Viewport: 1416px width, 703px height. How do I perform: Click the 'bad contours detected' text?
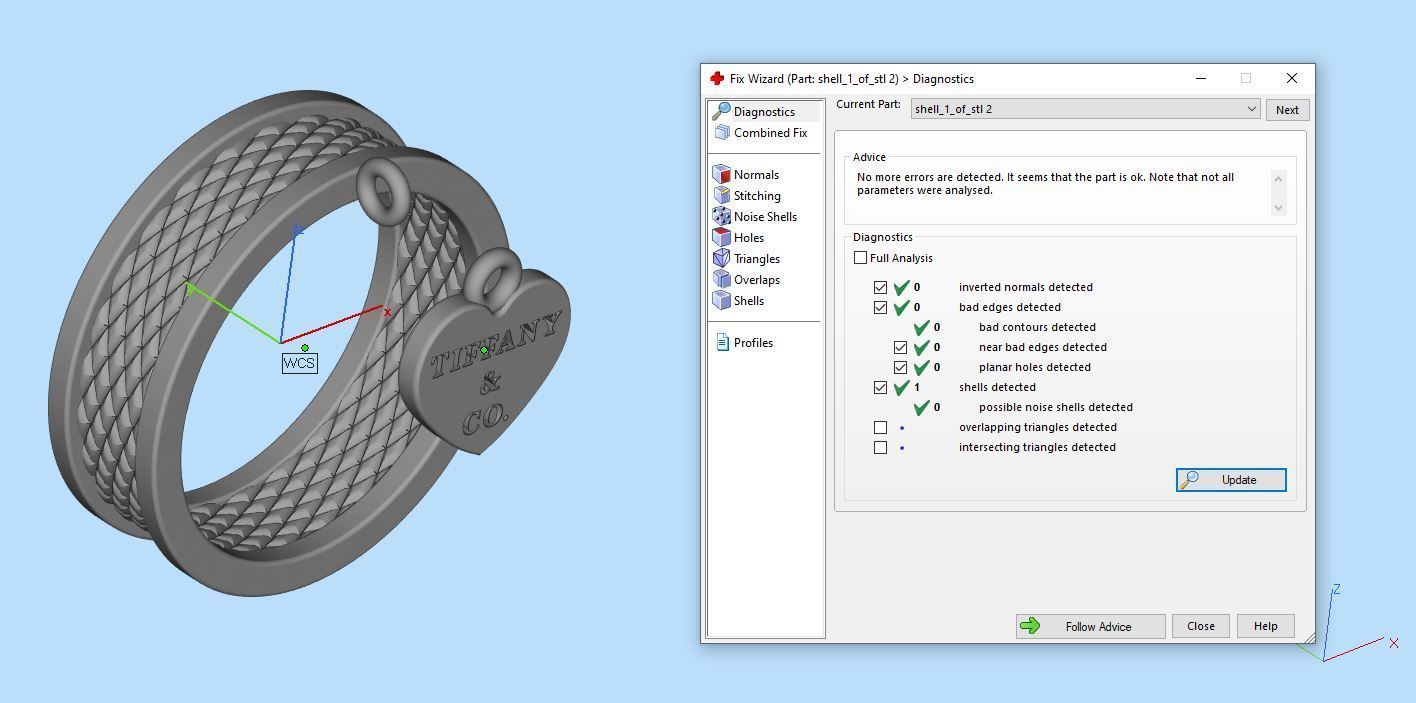(1037, 327)
